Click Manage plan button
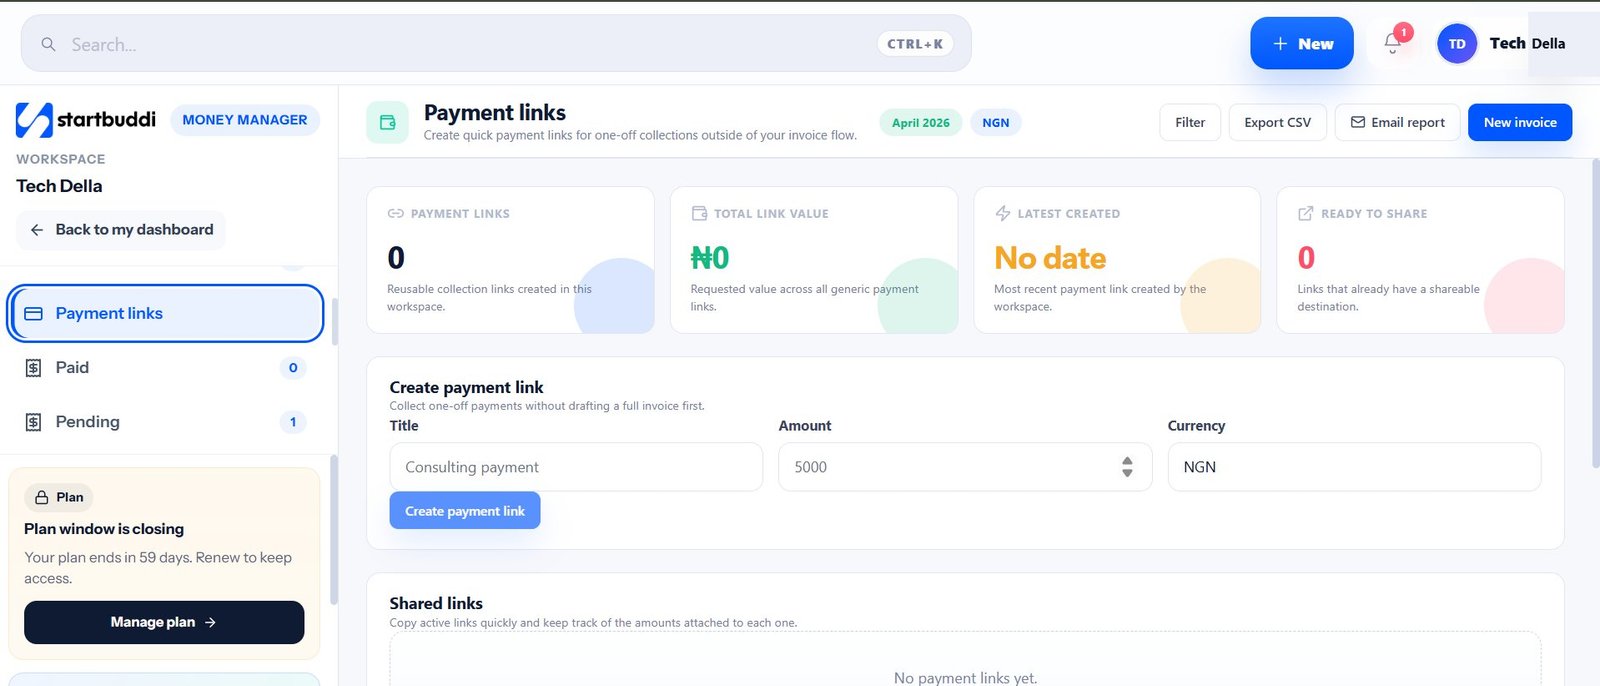This screenshot has width=1600, height=686. (x=164, y=622)
